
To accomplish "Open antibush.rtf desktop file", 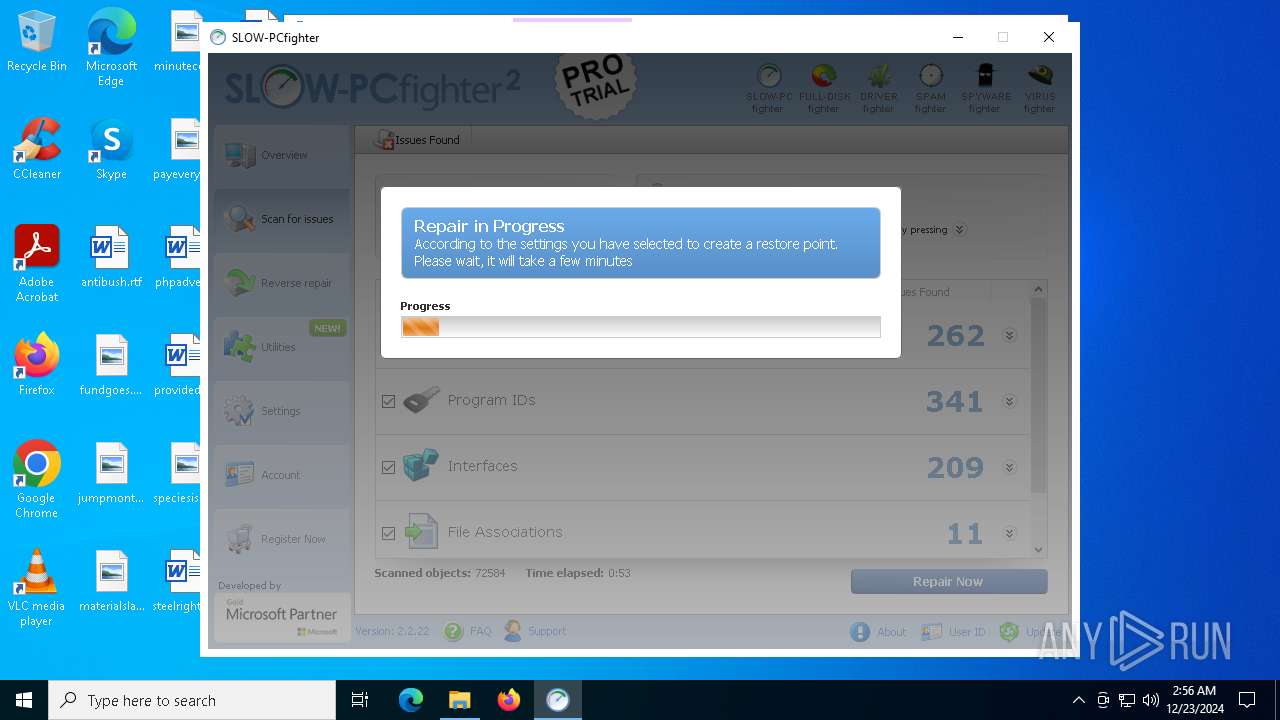I will pyautogui.click(x=111, y=257).
